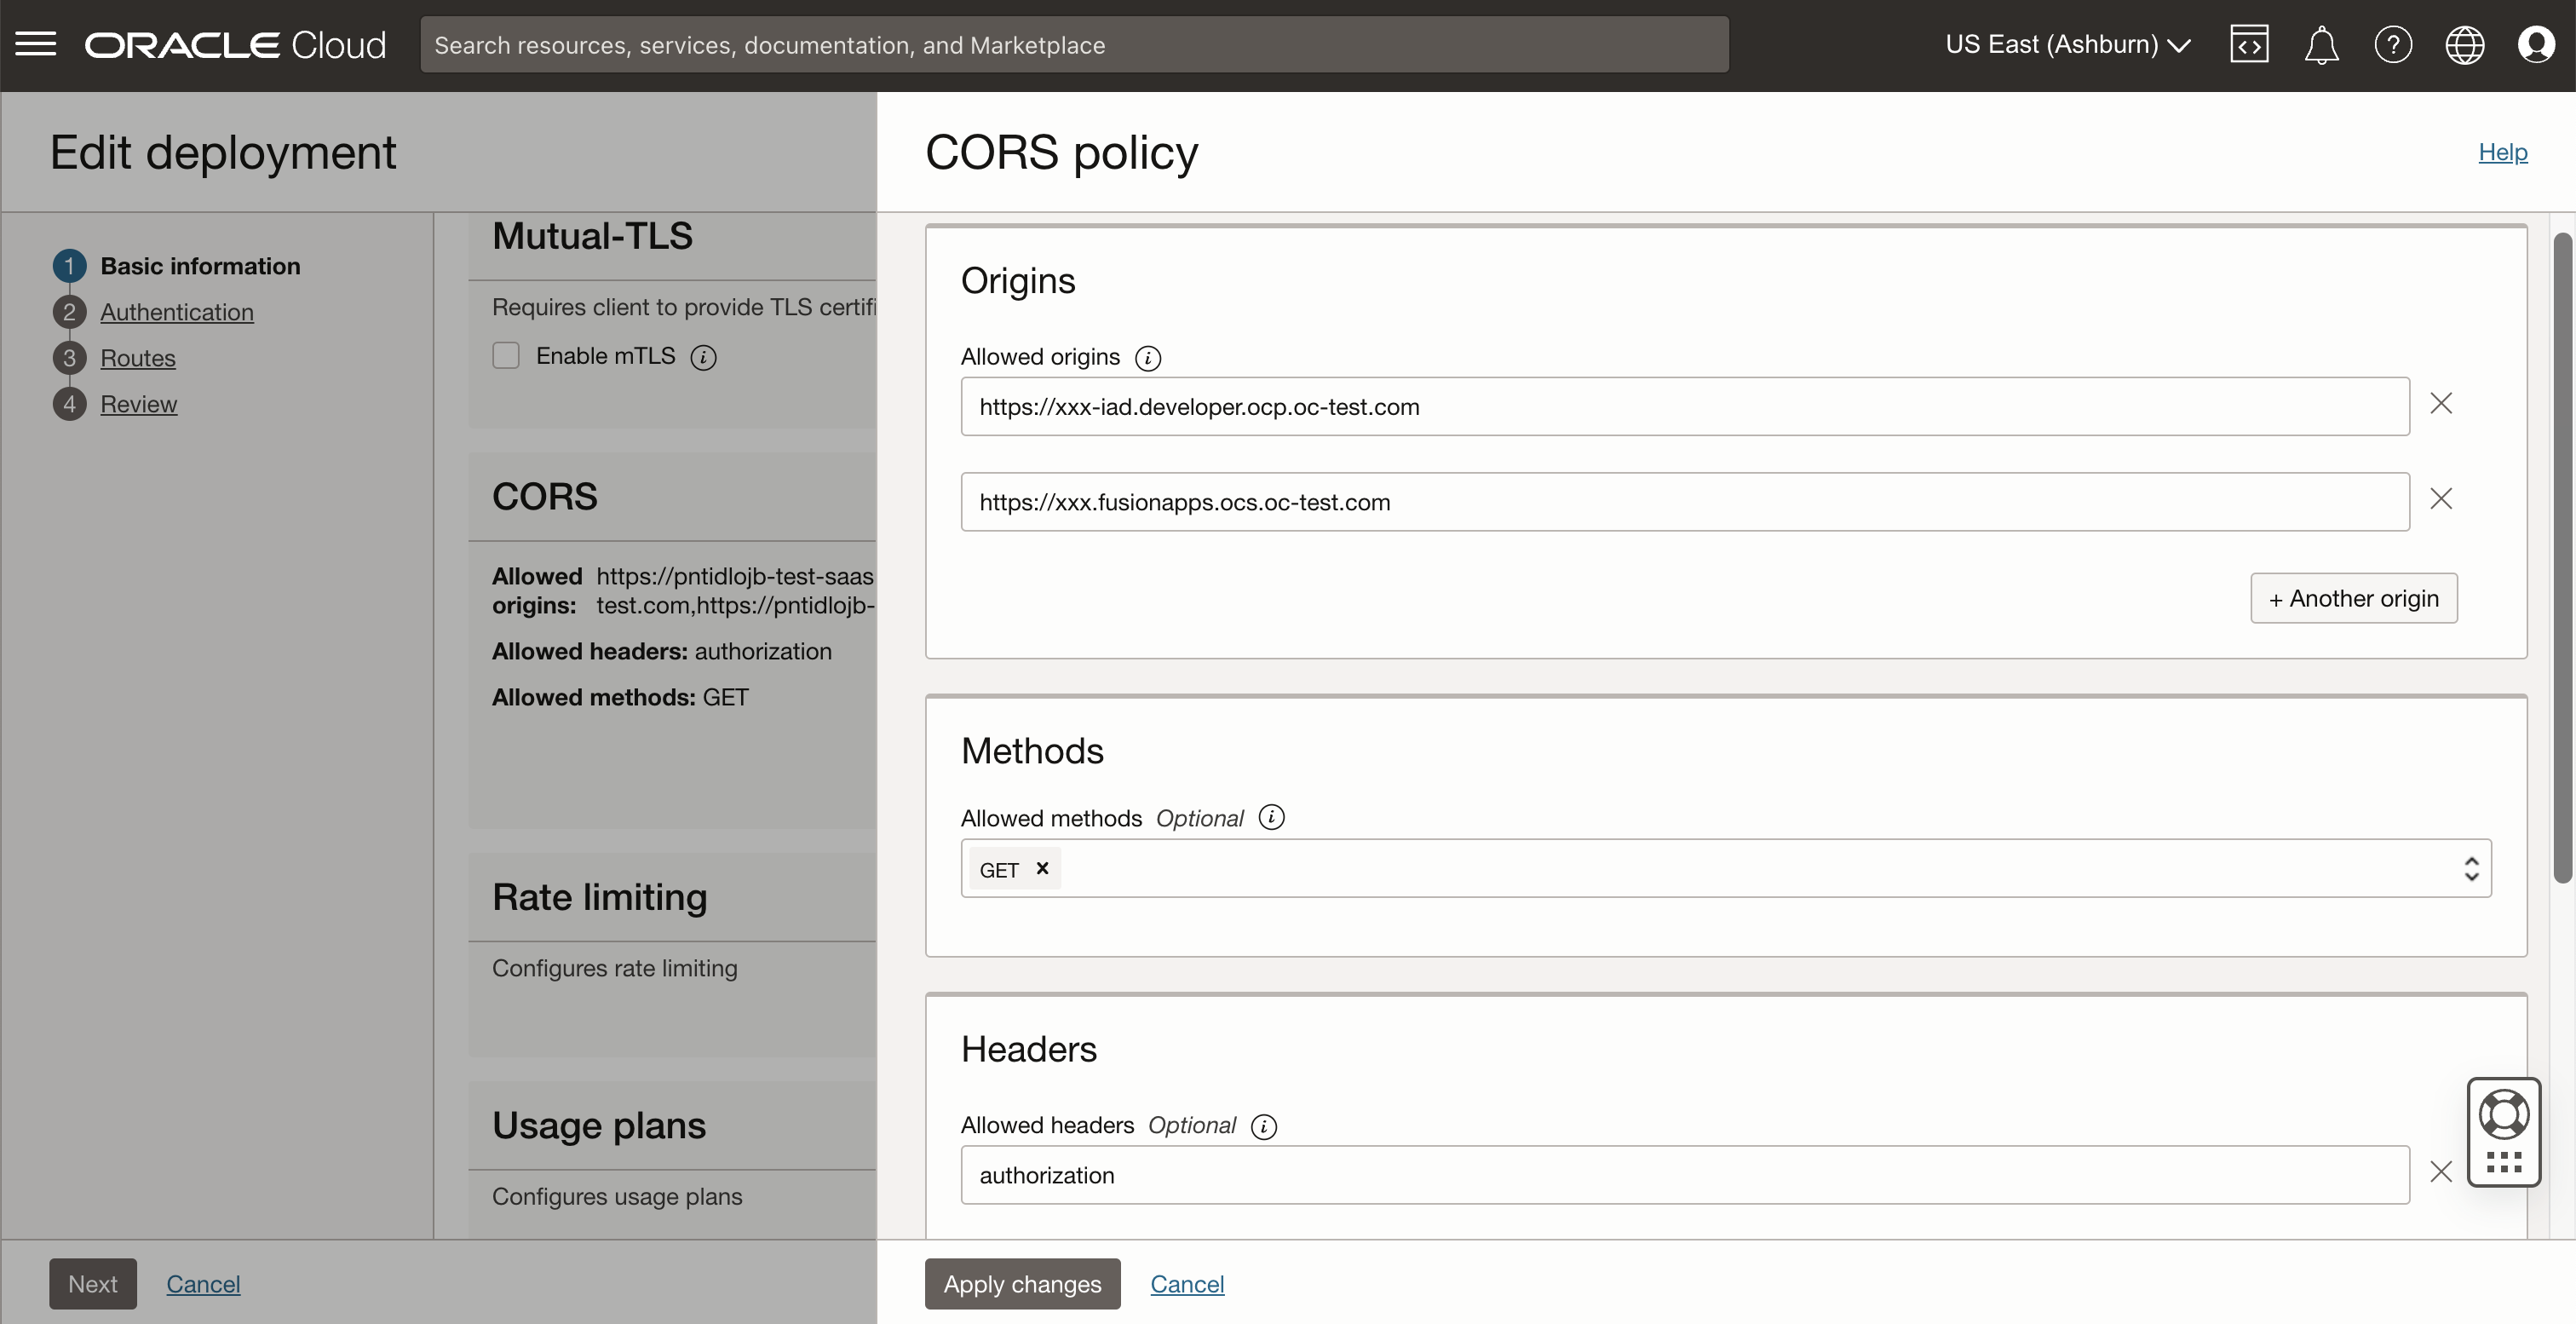View the Allowed methods info tooltip
This screenshot has width=2576, height=1324.
1270,817
